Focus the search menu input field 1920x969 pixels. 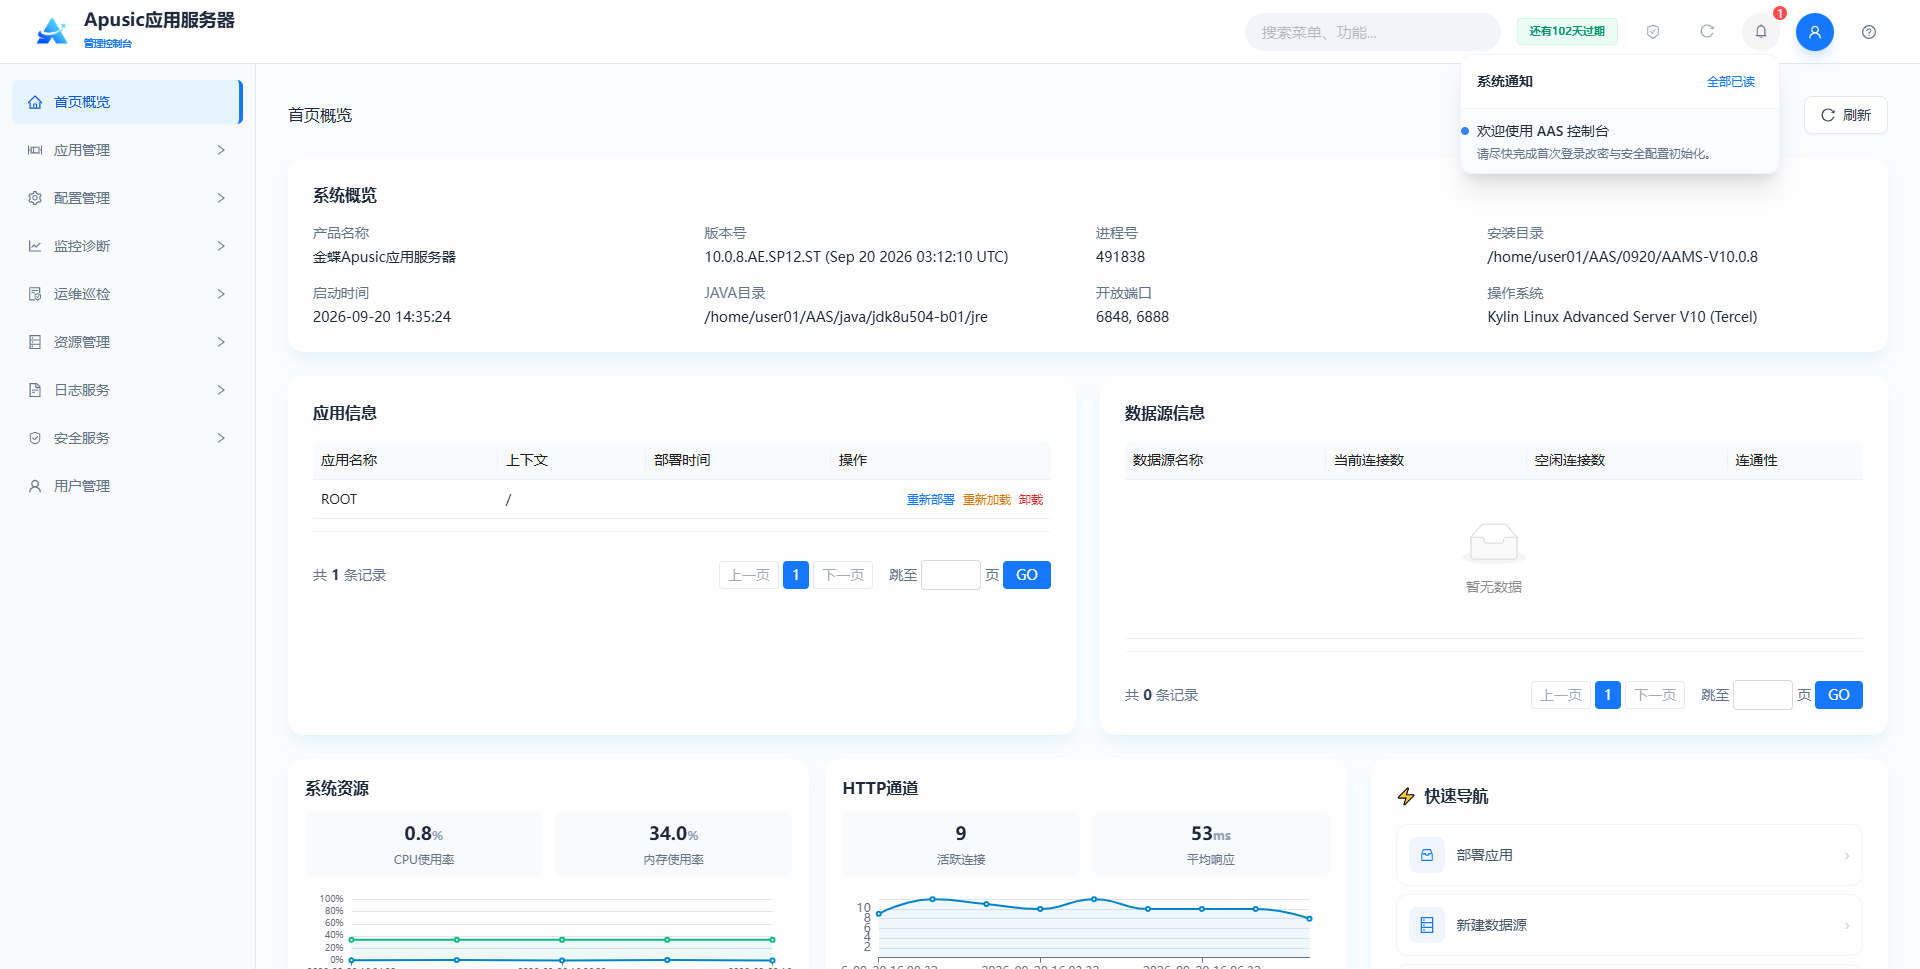pyautogui.click(x=1372, y=32)
